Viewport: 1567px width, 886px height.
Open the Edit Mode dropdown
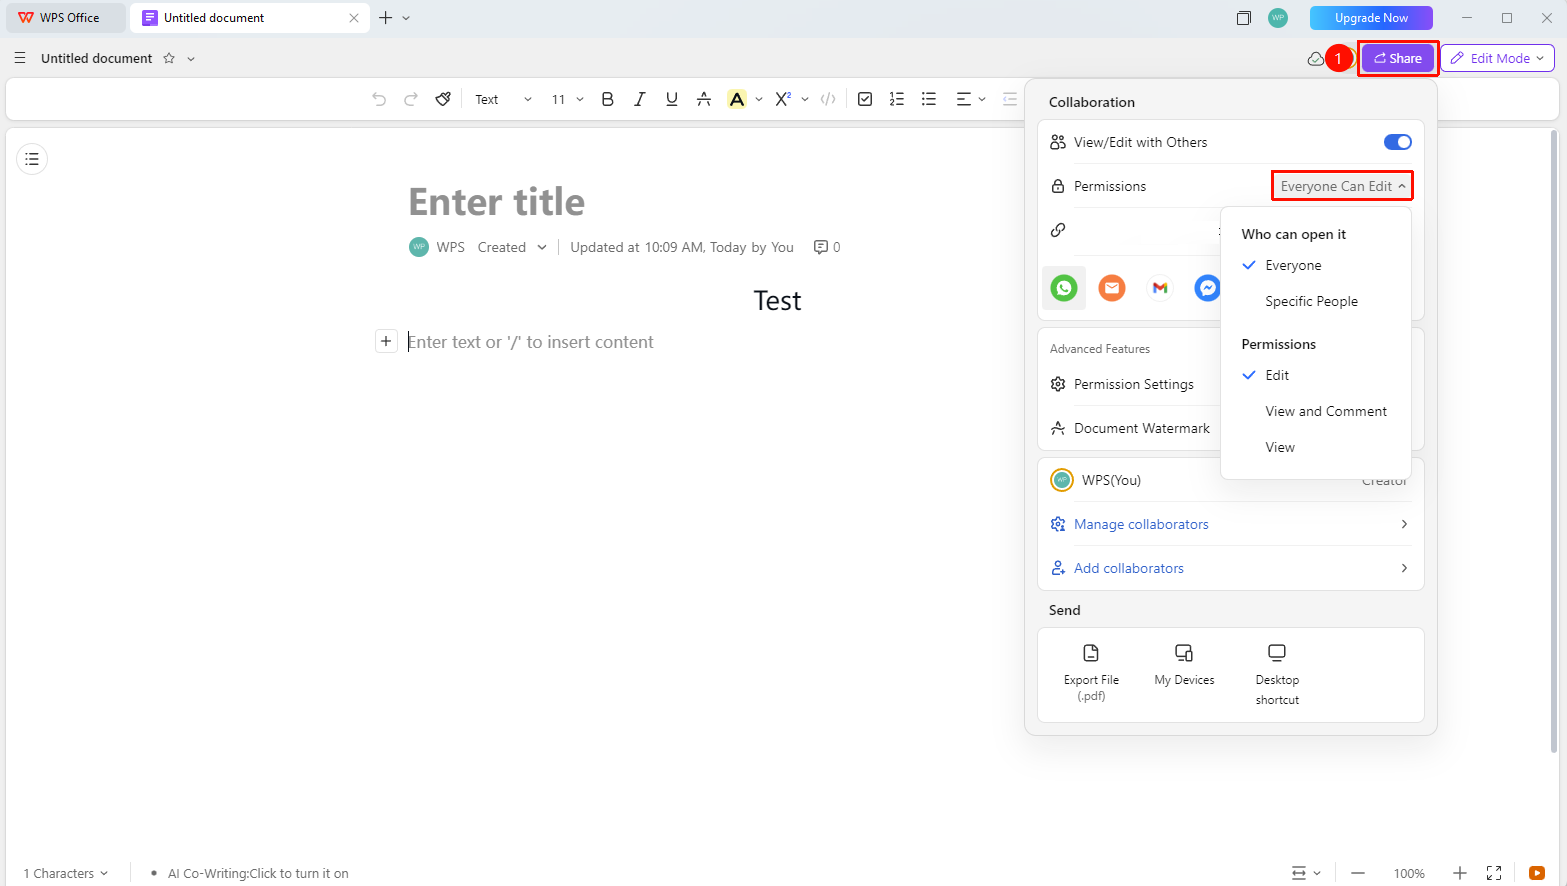1497,58
